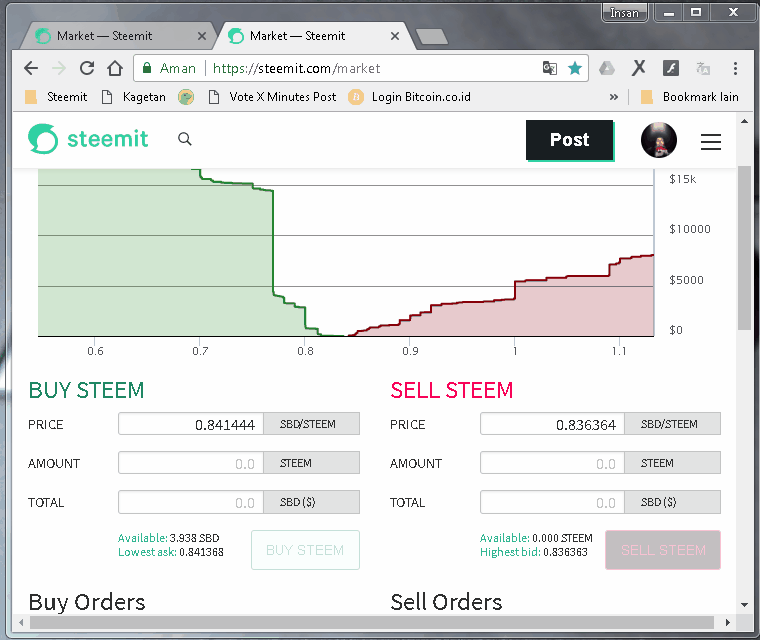Click the Sell Steem price field
This screenshot has width=760, height=640.
point(553,424)
